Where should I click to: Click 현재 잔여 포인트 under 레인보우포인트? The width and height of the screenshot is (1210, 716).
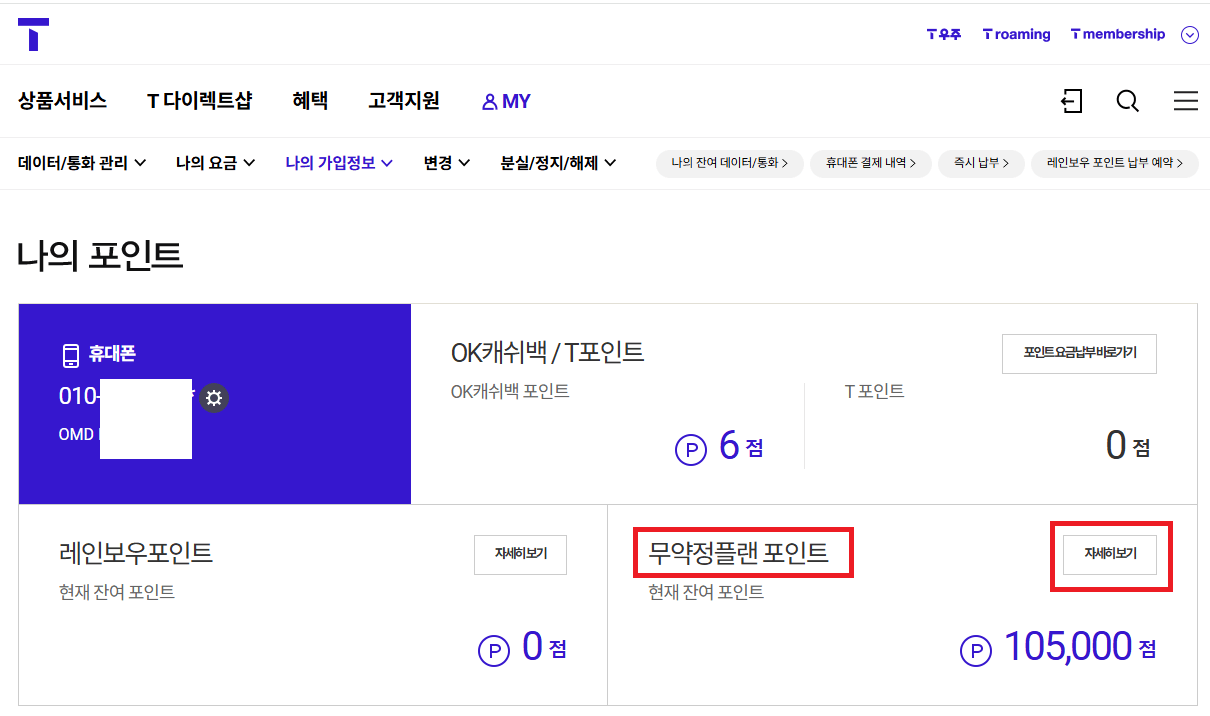tap(117, 593)
